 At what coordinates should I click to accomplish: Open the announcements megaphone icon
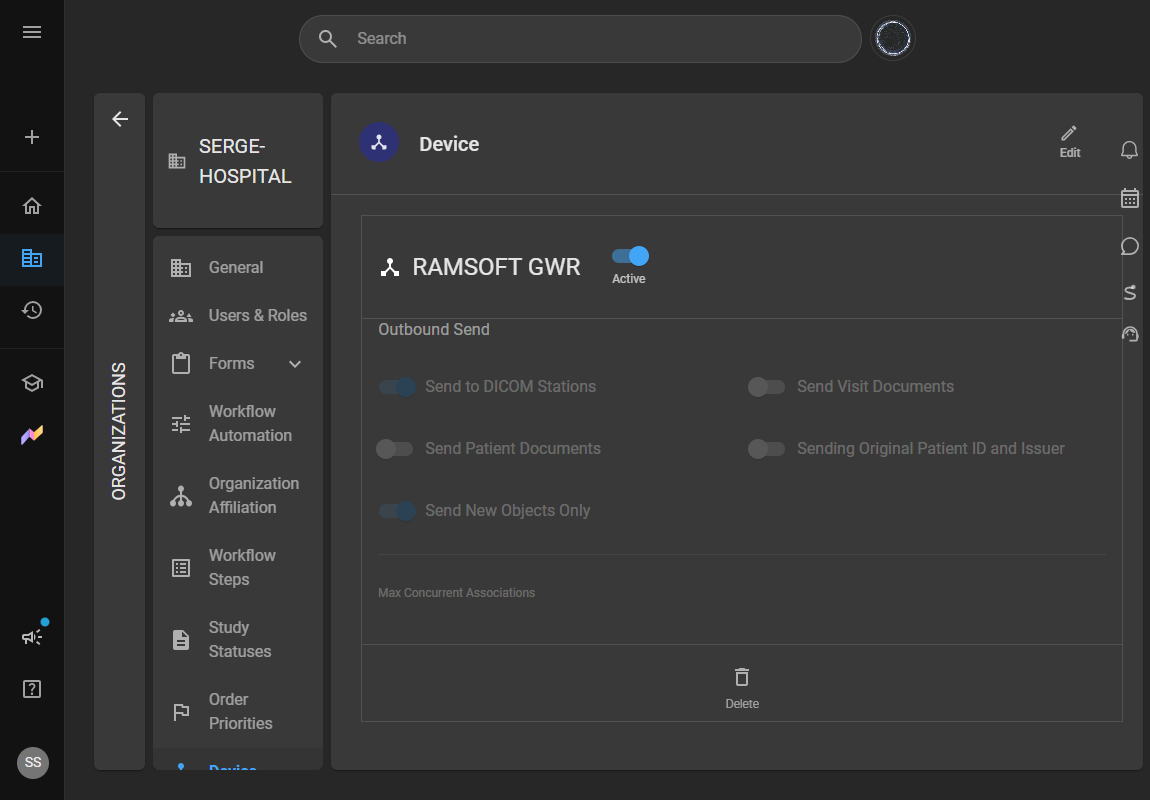pyautogui.click(x=32, y=636)
